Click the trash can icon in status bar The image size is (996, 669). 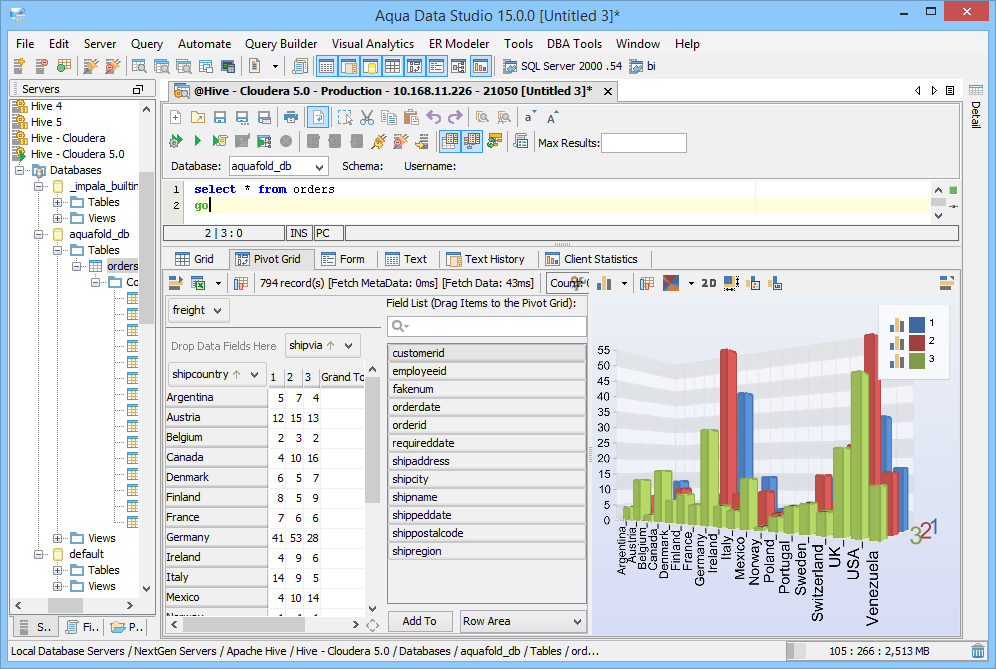click(978, 651)
